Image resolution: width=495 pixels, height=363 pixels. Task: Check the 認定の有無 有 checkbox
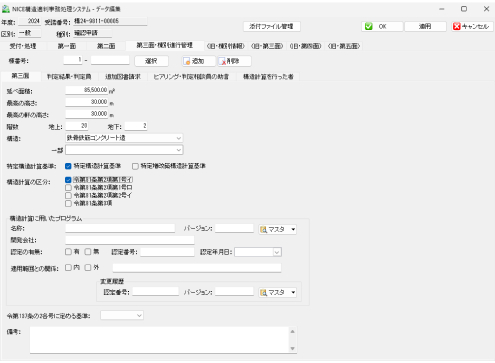(68, 252)
